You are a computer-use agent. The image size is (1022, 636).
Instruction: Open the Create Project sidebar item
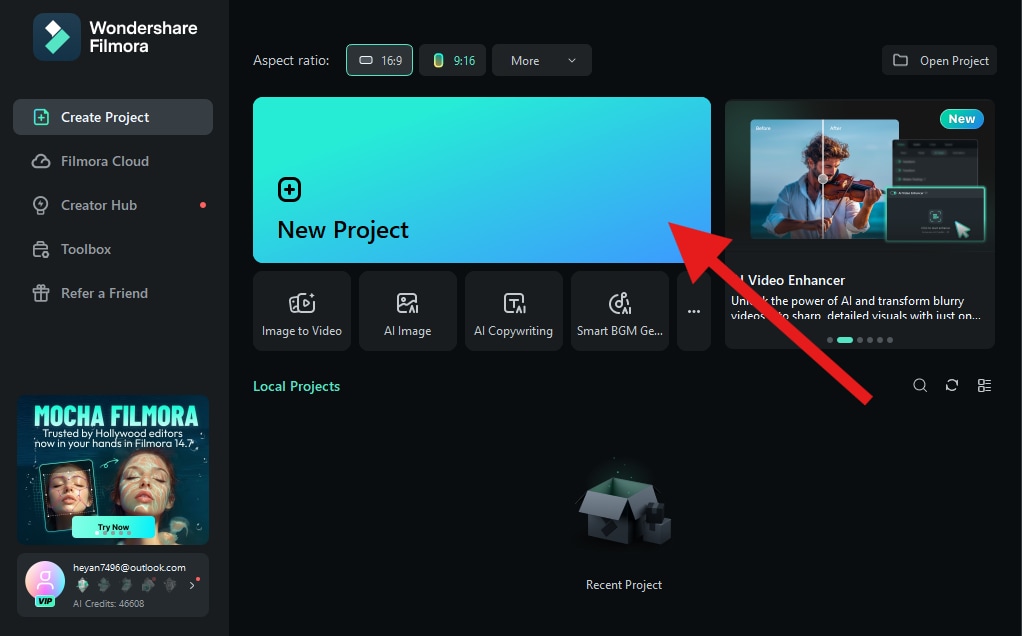113,117
